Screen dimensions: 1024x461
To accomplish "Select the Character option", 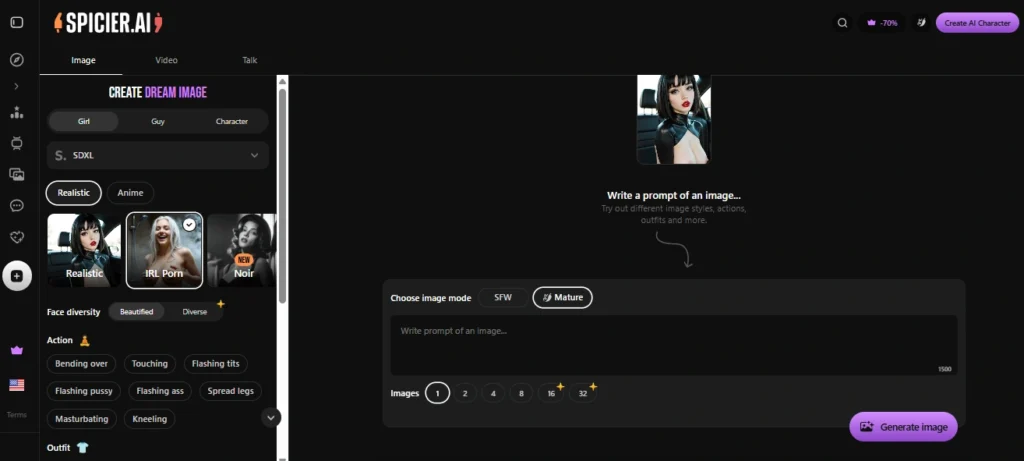I will 232,121.
